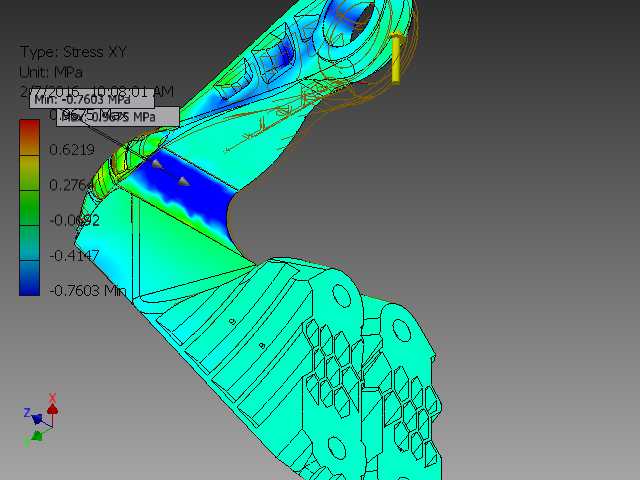This screenshot has width=640, height=480.
Task: Click the 'Type: Stress XY' heading text
Action: pyautogui.click(x=74, y=52)
